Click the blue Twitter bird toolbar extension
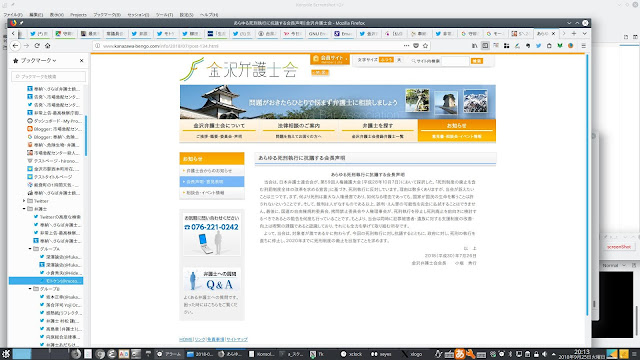Screen dimensions: 640x360 (538, 46)
